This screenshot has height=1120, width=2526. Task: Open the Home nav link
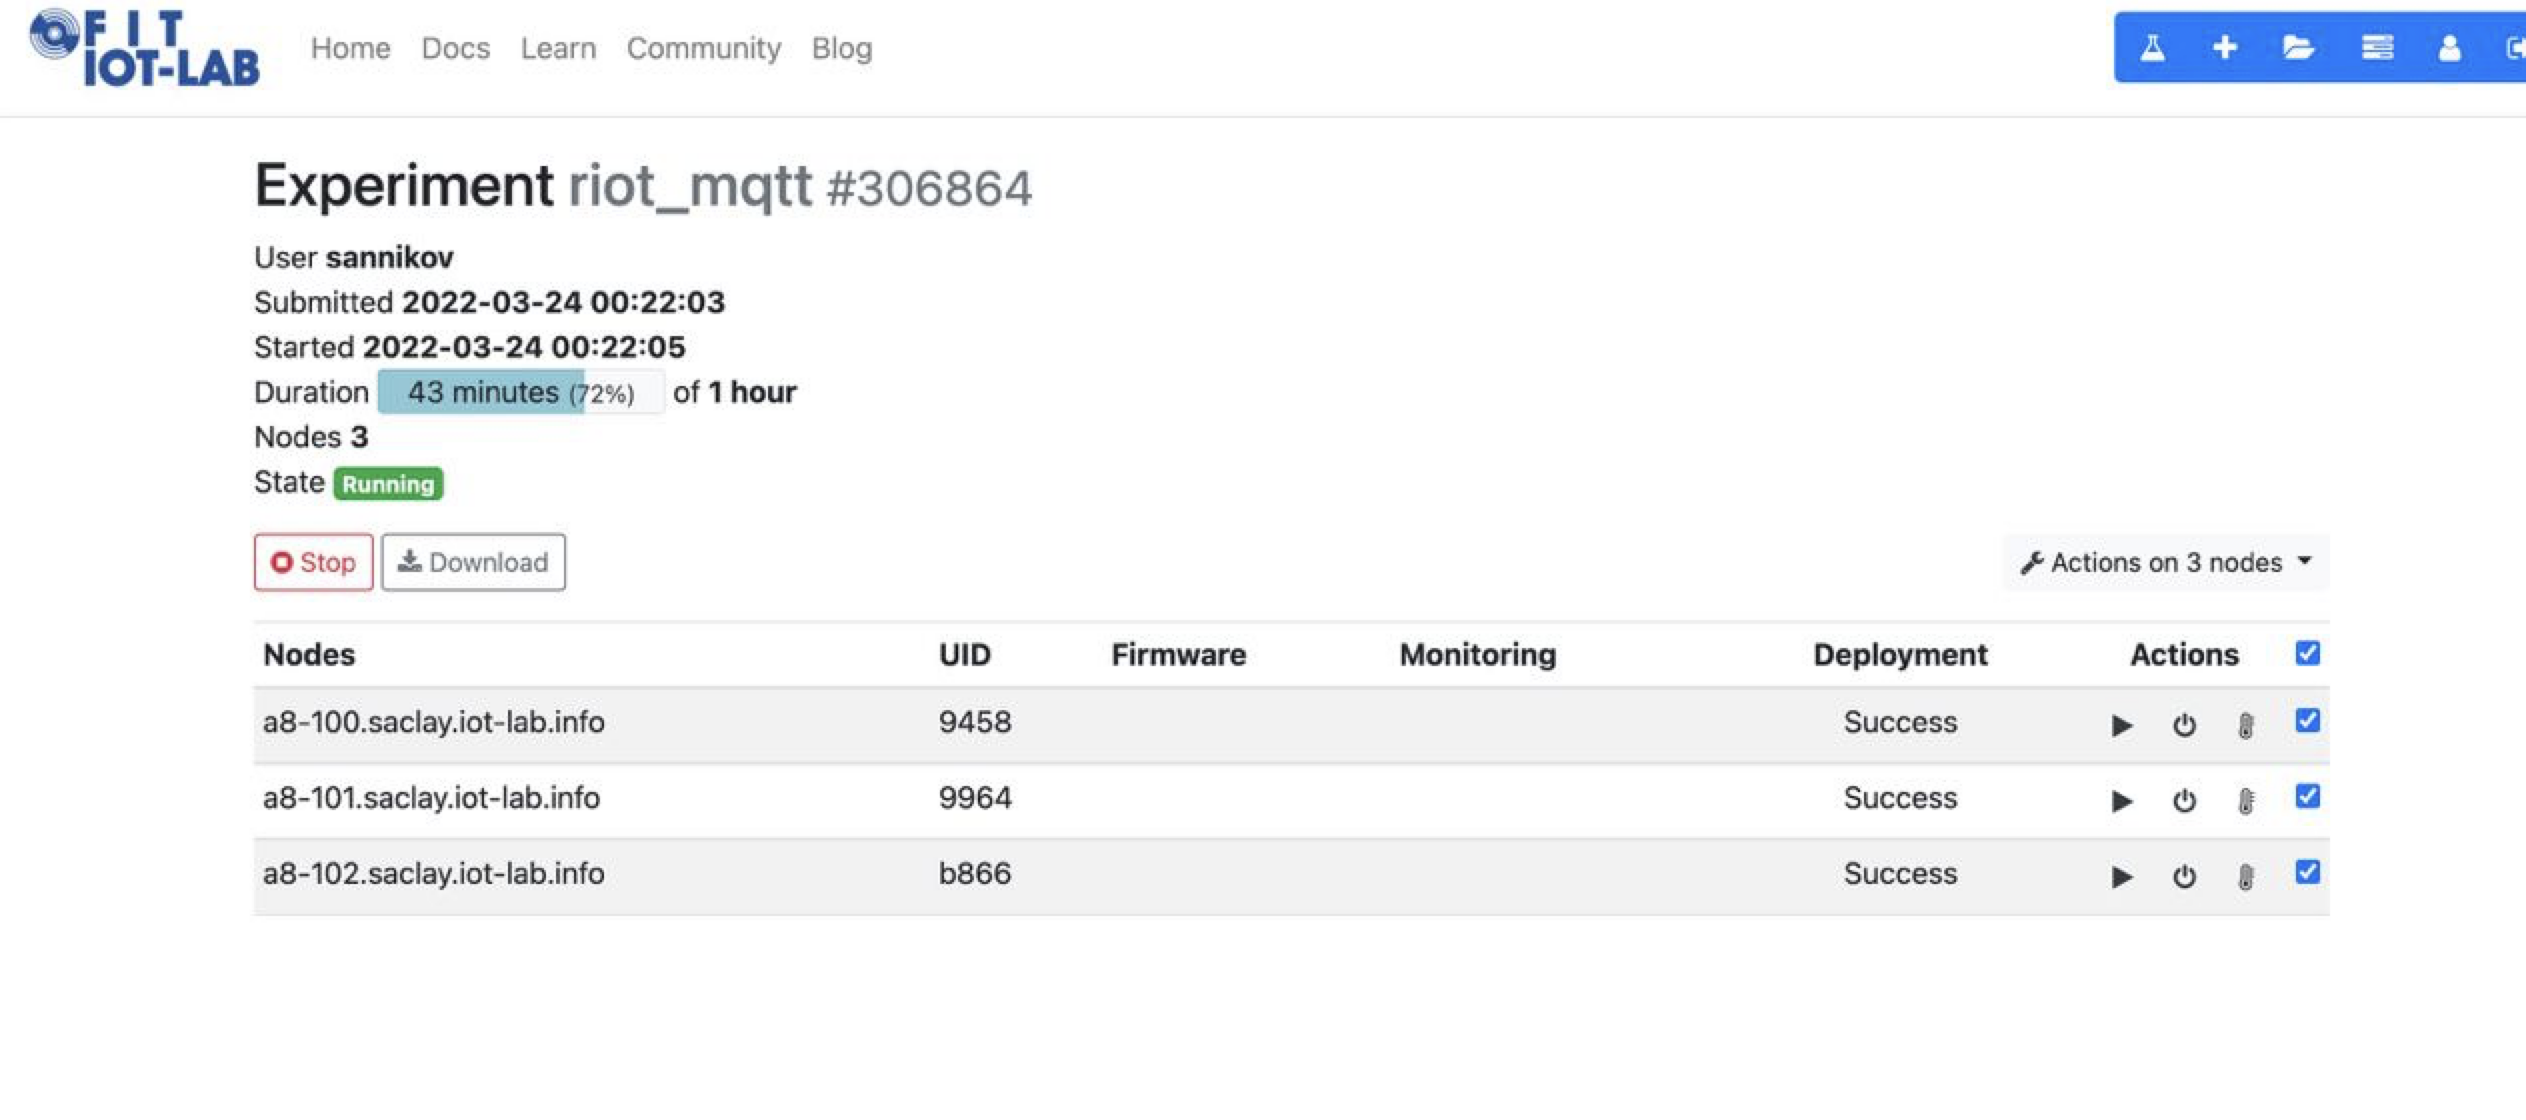tap(350, 48)
